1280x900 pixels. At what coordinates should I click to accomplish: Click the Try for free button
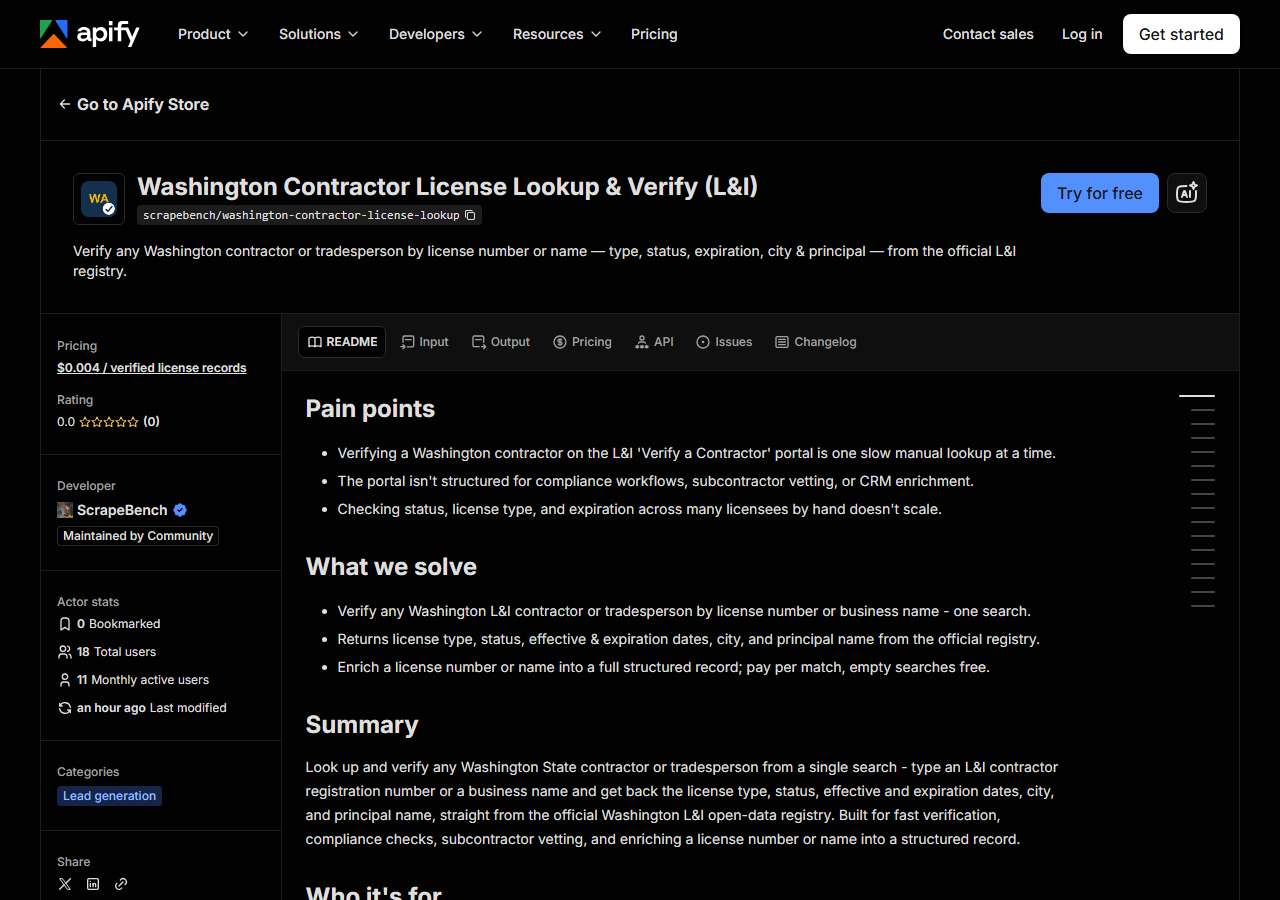click(1100, 193)
